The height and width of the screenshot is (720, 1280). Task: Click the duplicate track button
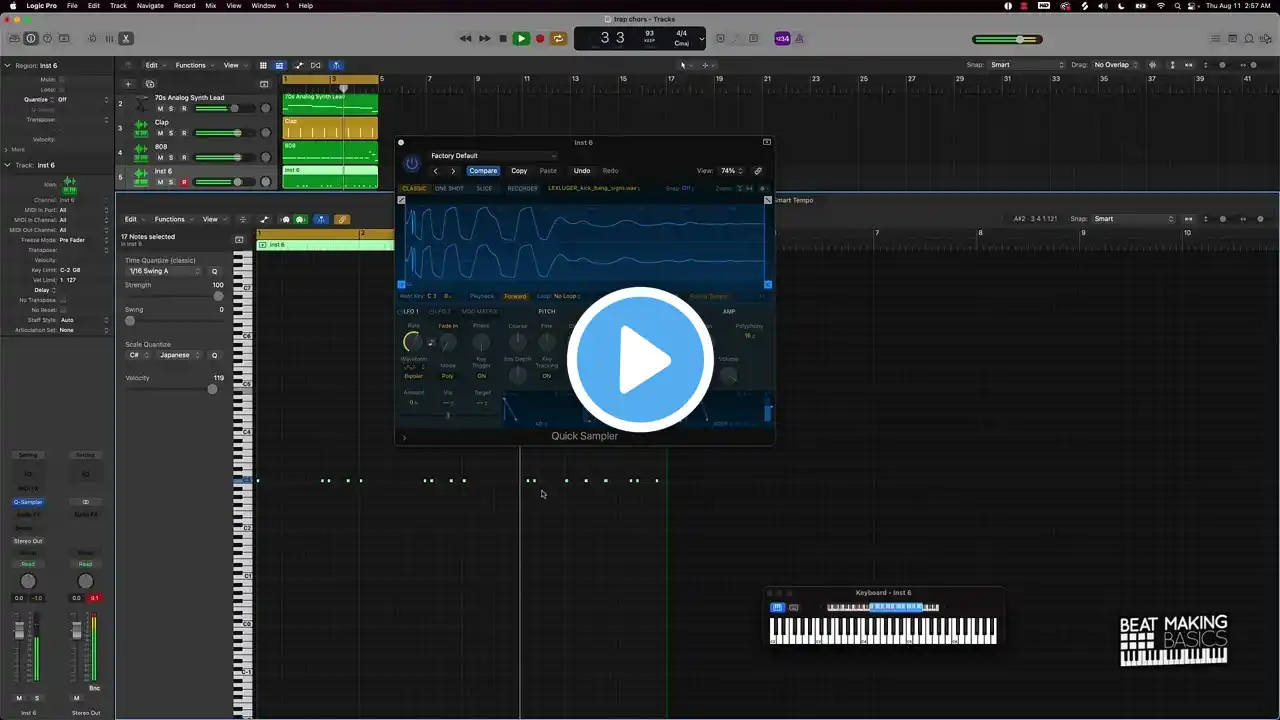click(150, 84)
